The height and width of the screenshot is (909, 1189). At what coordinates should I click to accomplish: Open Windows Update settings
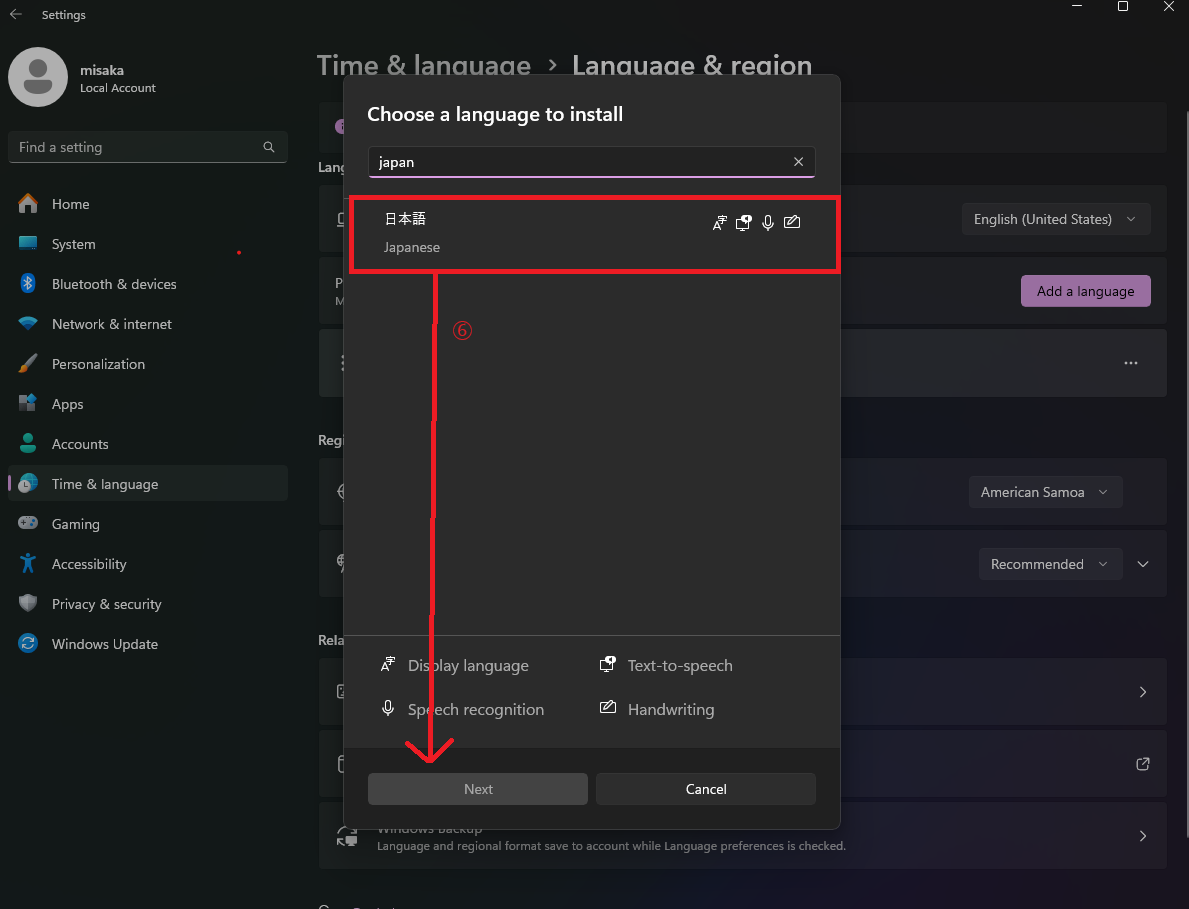tap(148, 644)
